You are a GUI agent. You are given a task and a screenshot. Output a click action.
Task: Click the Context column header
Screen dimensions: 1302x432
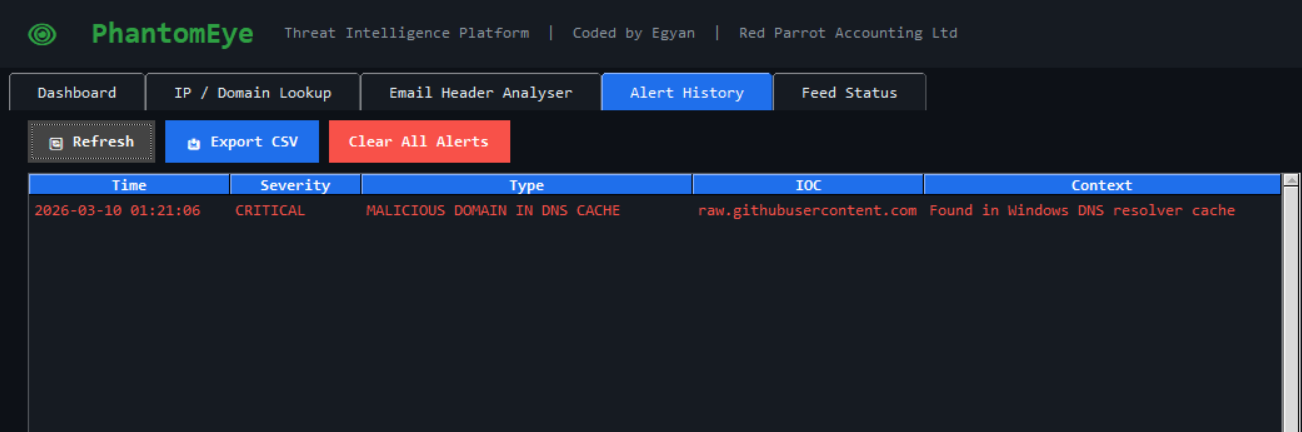click(x=1102, y=185)
